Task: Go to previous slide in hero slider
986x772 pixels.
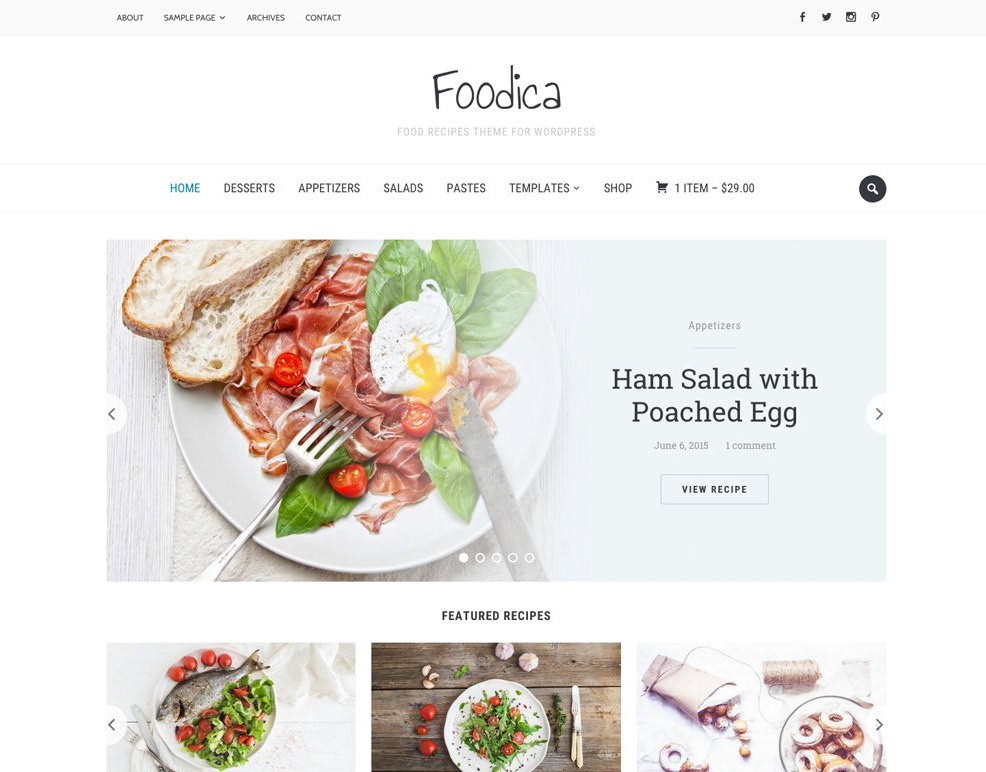Action: click(x=113, y=414)
